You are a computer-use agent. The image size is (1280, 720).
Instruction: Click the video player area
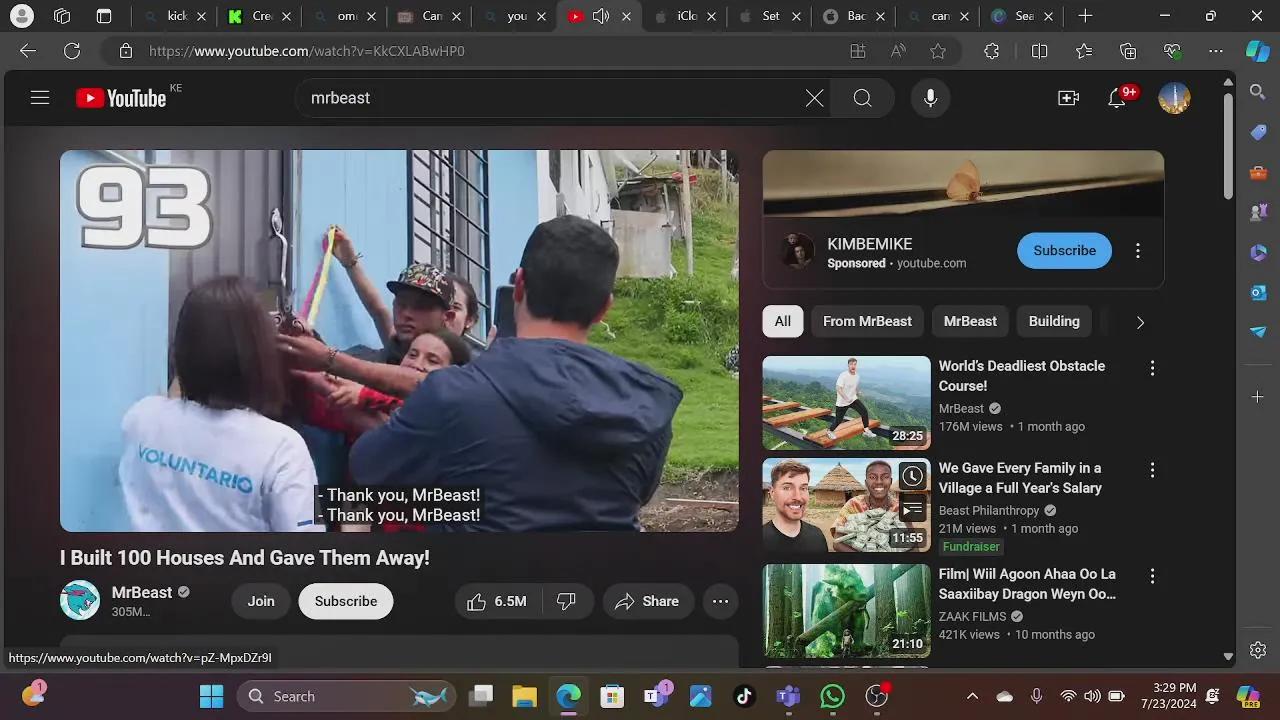point(399,341)
